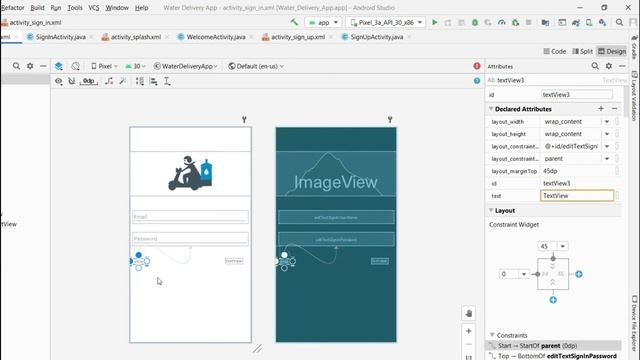The image size is (640, 360).
Task: Open the left margin 0 dropdown
Action: point(524,274)
